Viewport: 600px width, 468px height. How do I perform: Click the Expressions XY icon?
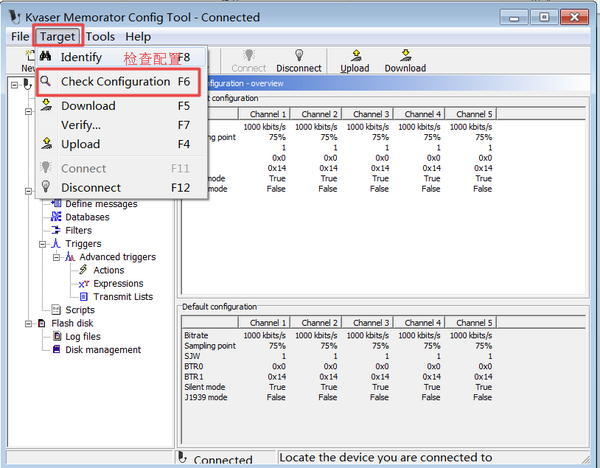pos(83,284)
